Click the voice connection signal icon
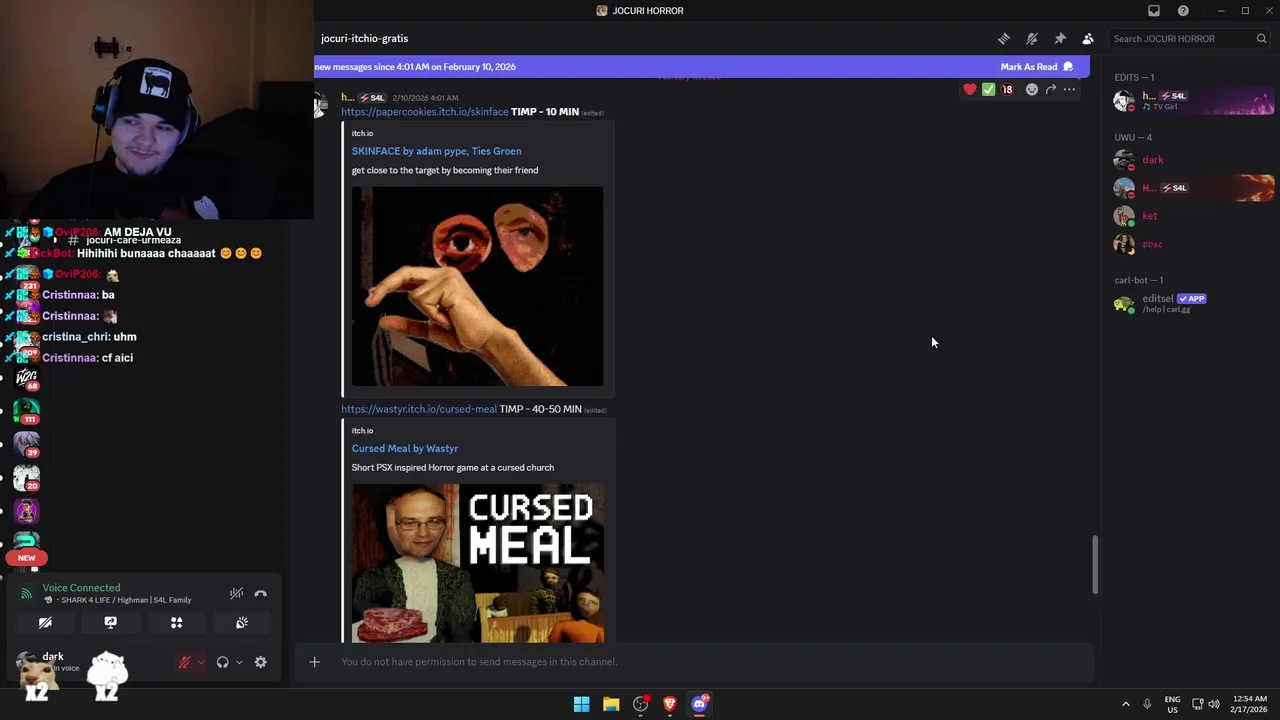This screenshot has width=1280, height=720. (26, 594)
